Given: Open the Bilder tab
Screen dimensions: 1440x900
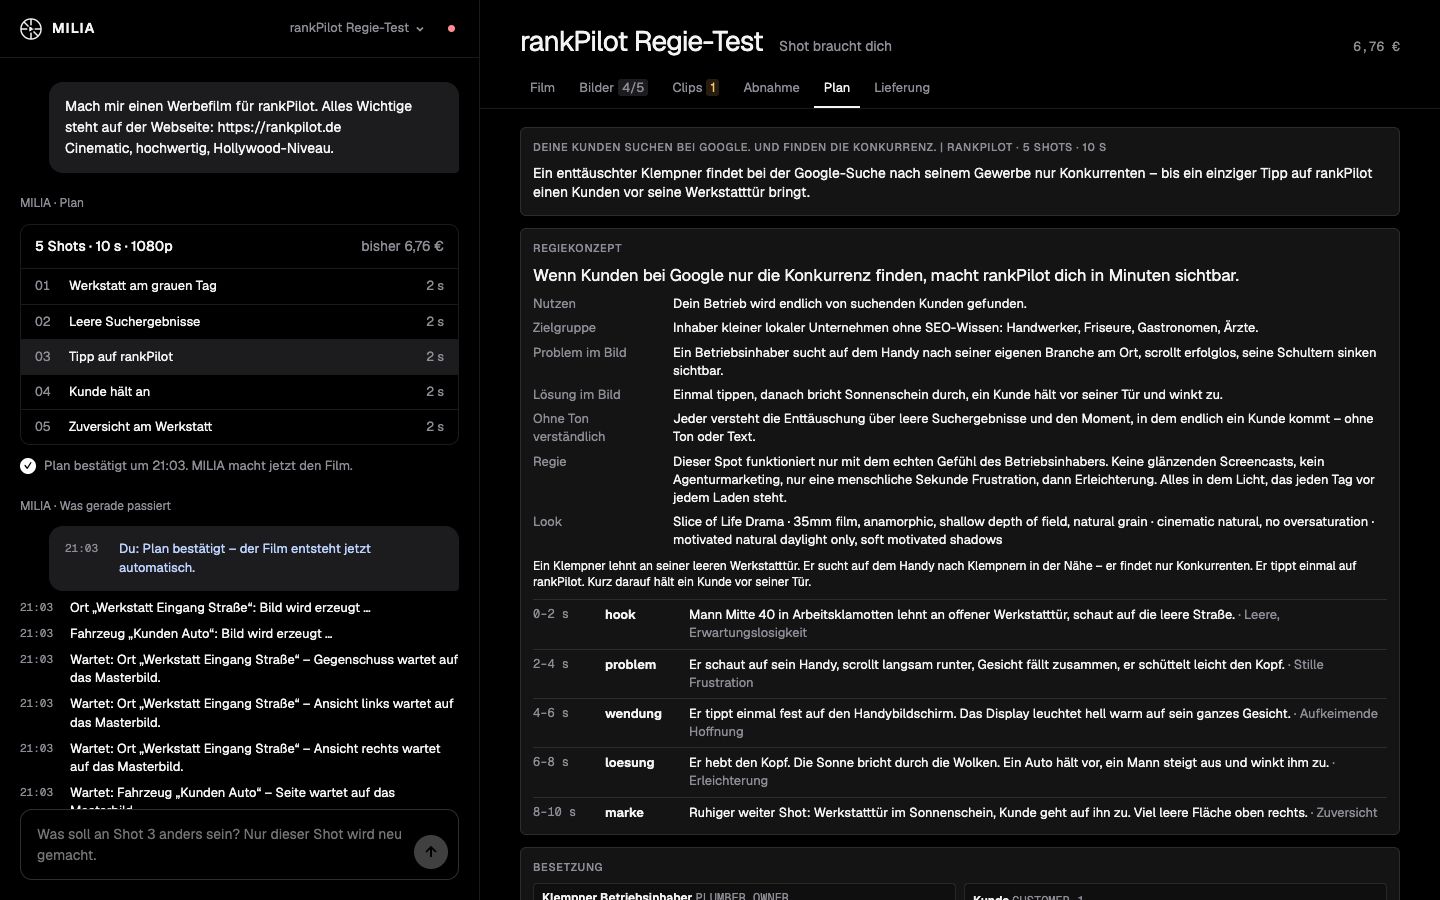Looking at the screenshot, I should [x=613, y=88].
